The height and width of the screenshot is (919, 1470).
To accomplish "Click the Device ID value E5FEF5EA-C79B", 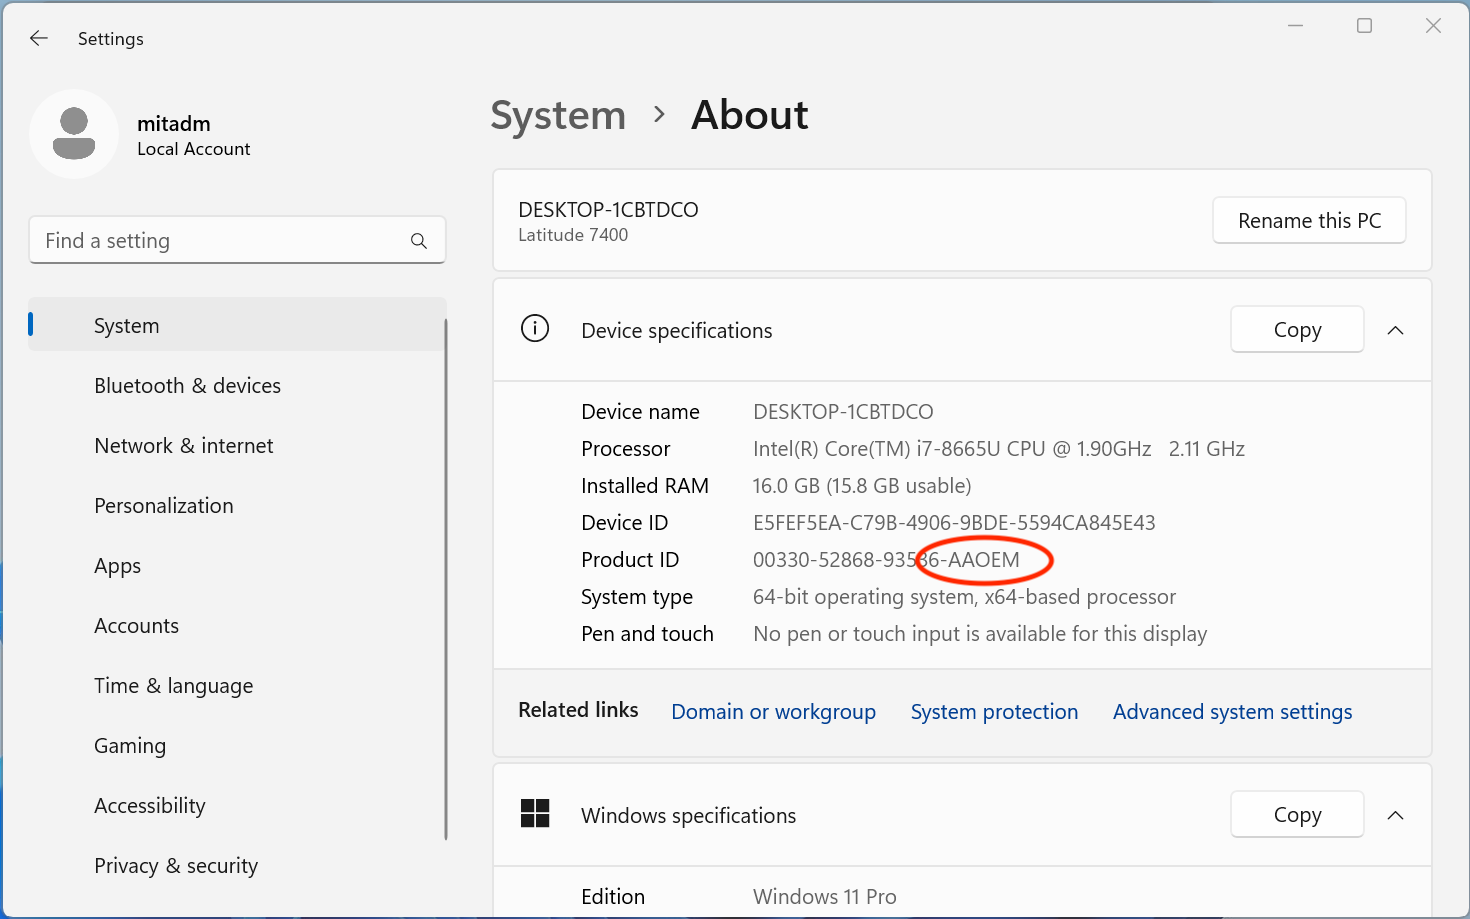I will pyautogui.click(x=954, y=523).
